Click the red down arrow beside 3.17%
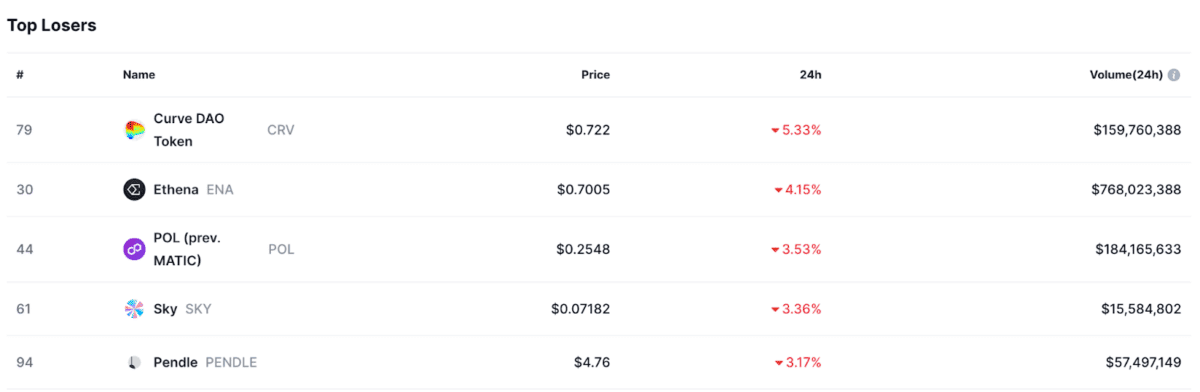The image size is (1200, 392). click(778, 363)
